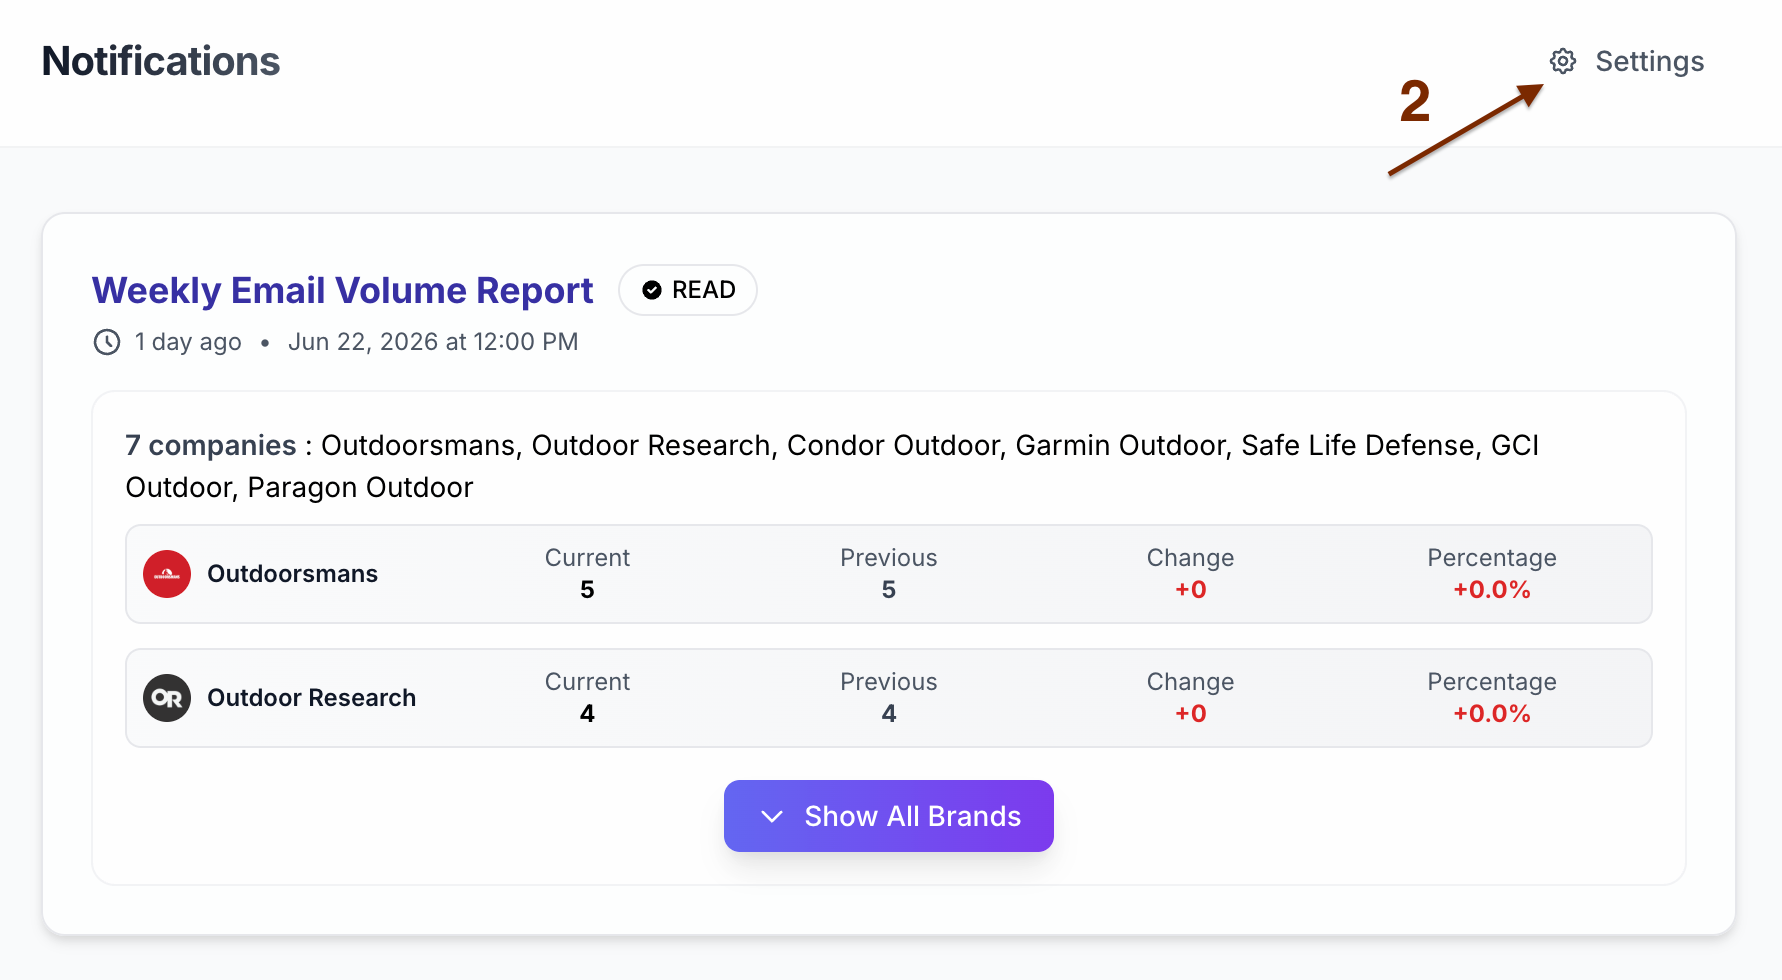Click Outdoorsmans Current value 5
The height and width of the screenshot is (980, 1782).
[587, 590]
